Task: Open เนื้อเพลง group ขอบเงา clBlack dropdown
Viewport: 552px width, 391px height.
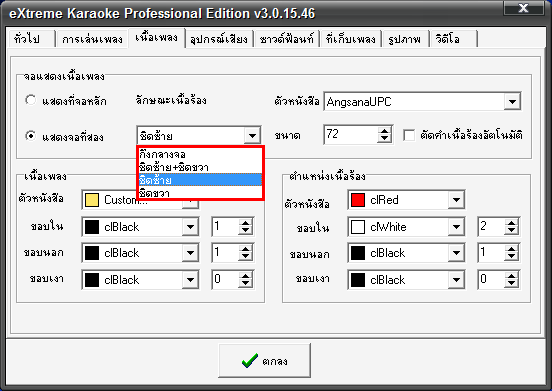Action: pos(190,280)
